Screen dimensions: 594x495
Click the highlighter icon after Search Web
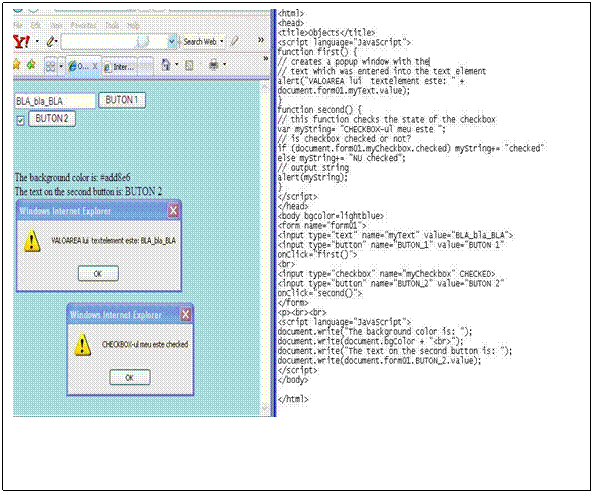pyautogui.click(x=235, y=41)
